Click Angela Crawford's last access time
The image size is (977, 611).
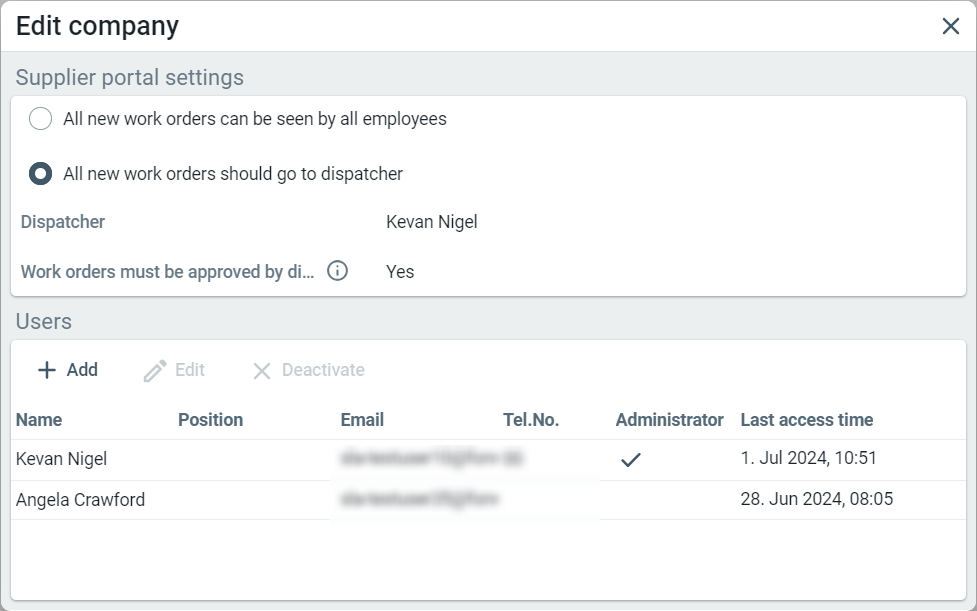816,500
